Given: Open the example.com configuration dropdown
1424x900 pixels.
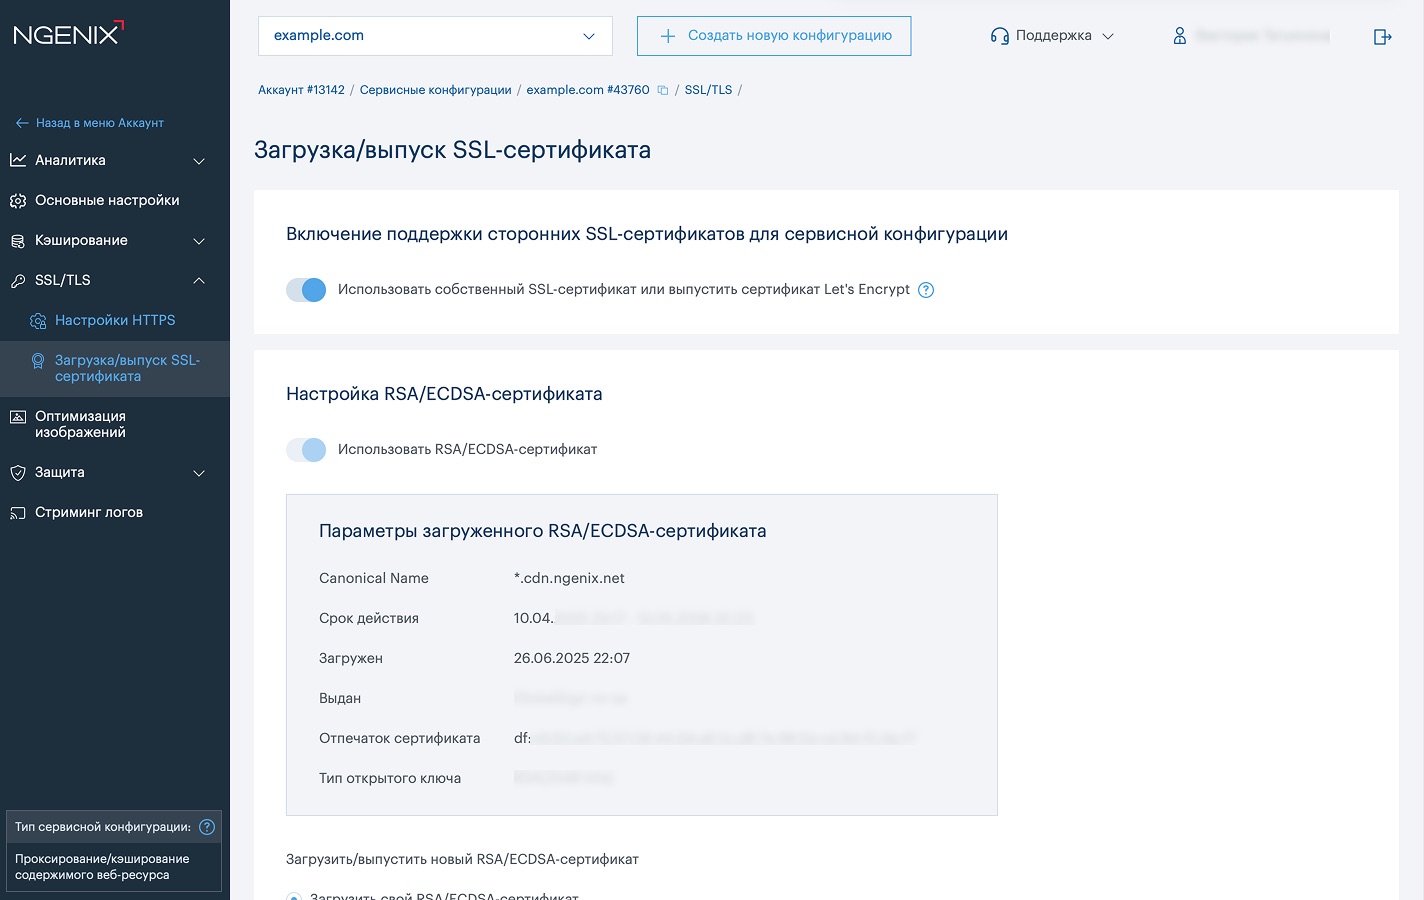Looking at the screenshot, I should click(435, 36).
